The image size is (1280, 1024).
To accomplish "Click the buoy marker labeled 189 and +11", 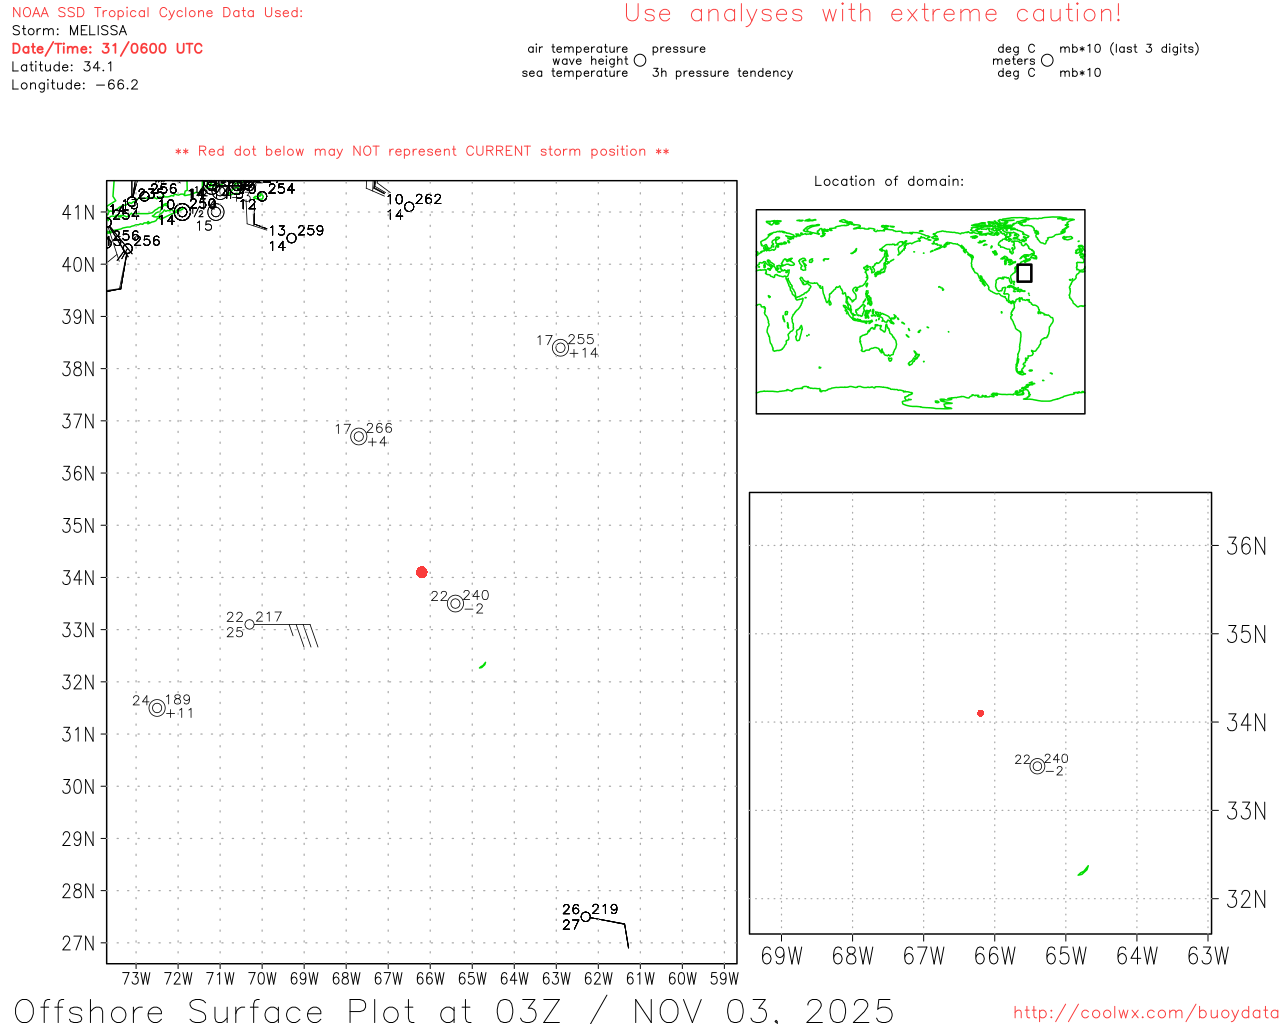I will (157, 708).
